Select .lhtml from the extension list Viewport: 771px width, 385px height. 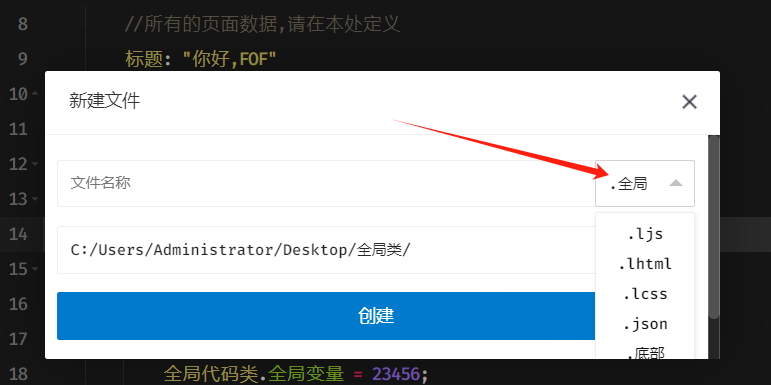645,264
